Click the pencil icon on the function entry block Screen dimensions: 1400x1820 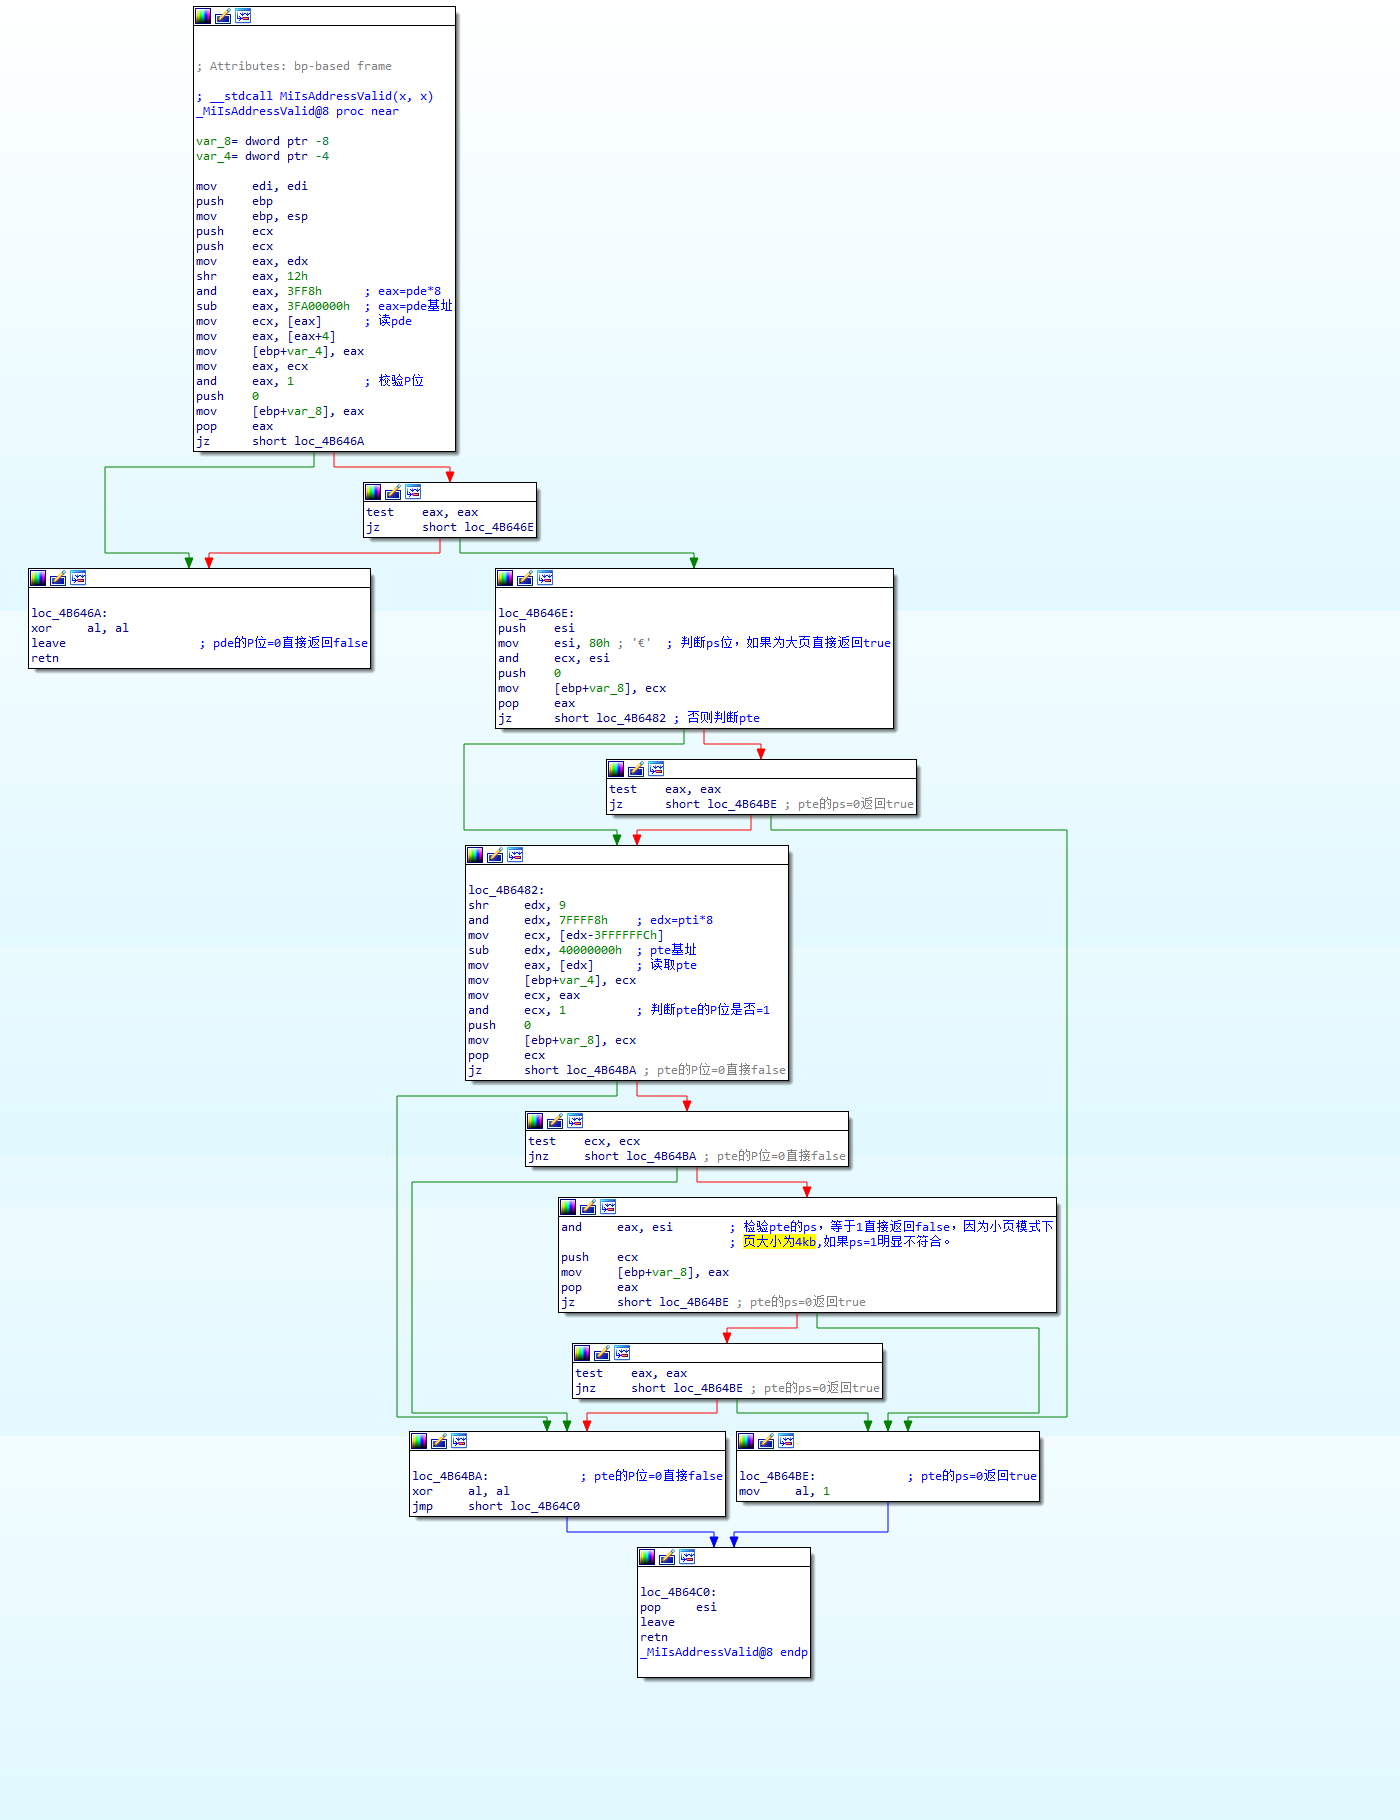pyautogui.click(x=223, y=16)
